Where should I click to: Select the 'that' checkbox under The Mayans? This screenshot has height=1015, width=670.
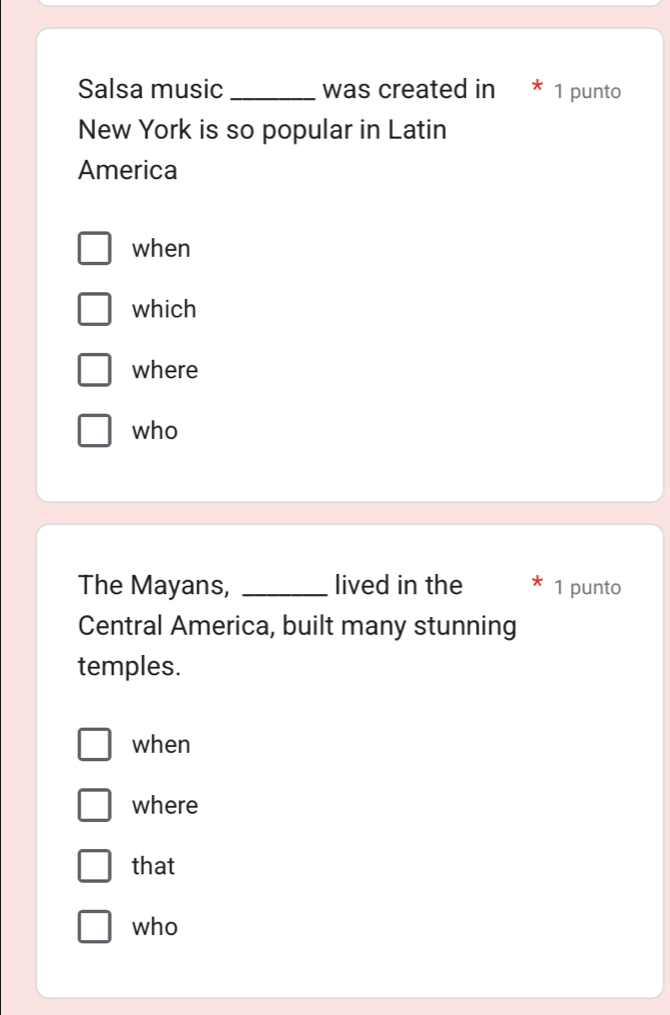[x=95, y=867]
